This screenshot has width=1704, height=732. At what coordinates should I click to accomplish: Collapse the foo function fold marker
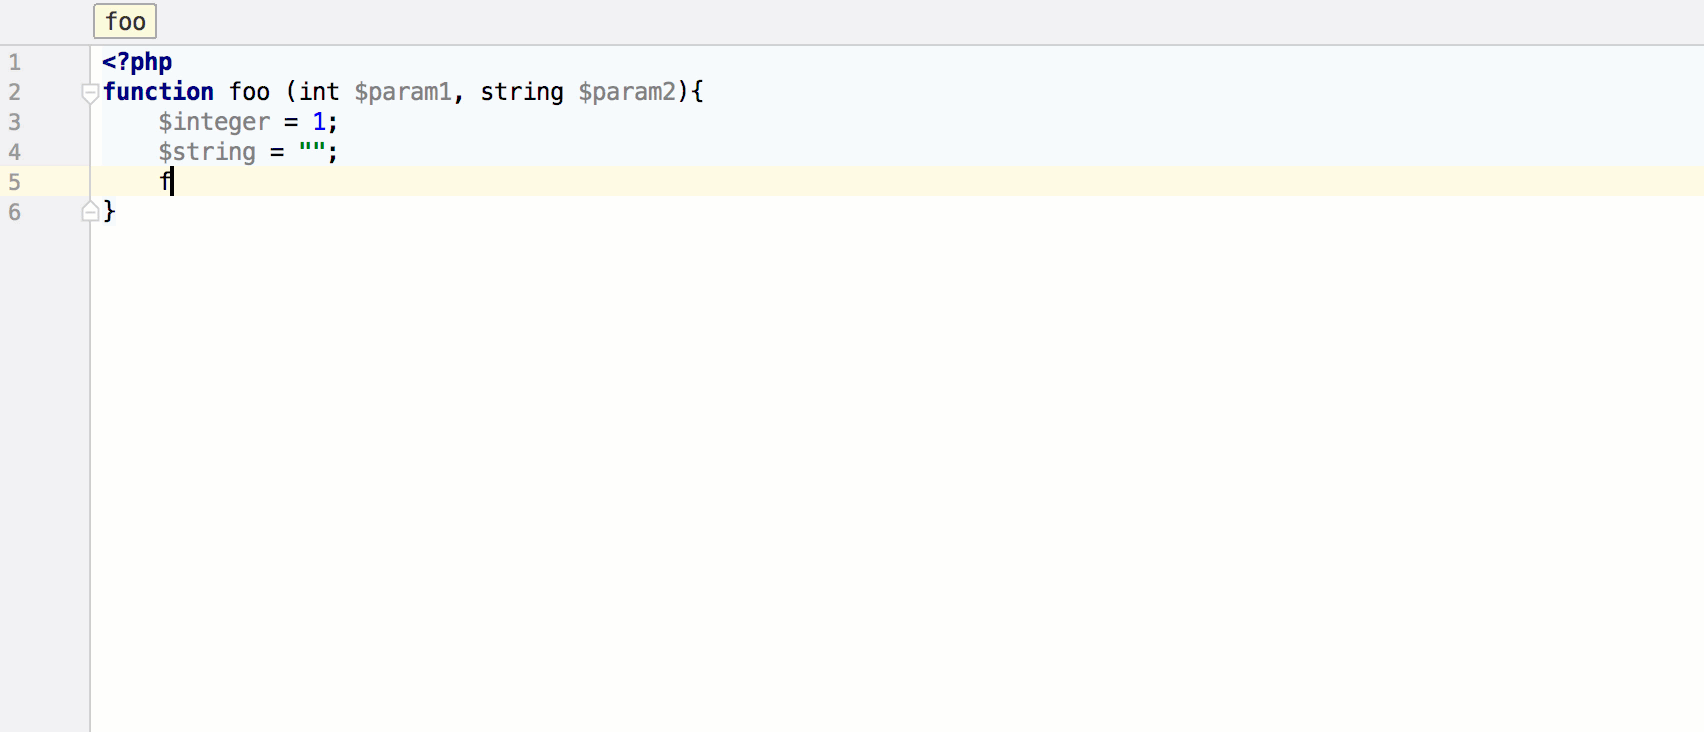90,93
